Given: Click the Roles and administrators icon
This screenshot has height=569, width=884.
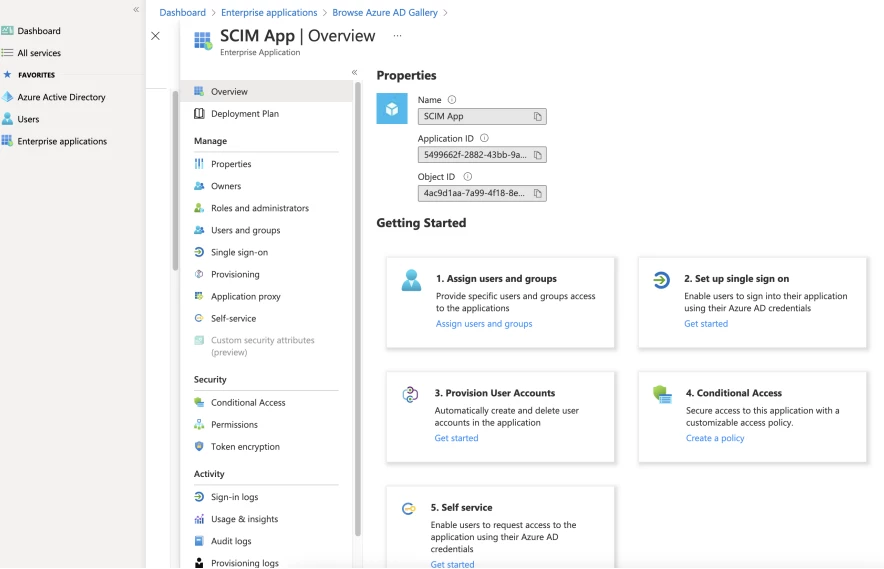Looking at the screenshot, I should pos(199,208).
